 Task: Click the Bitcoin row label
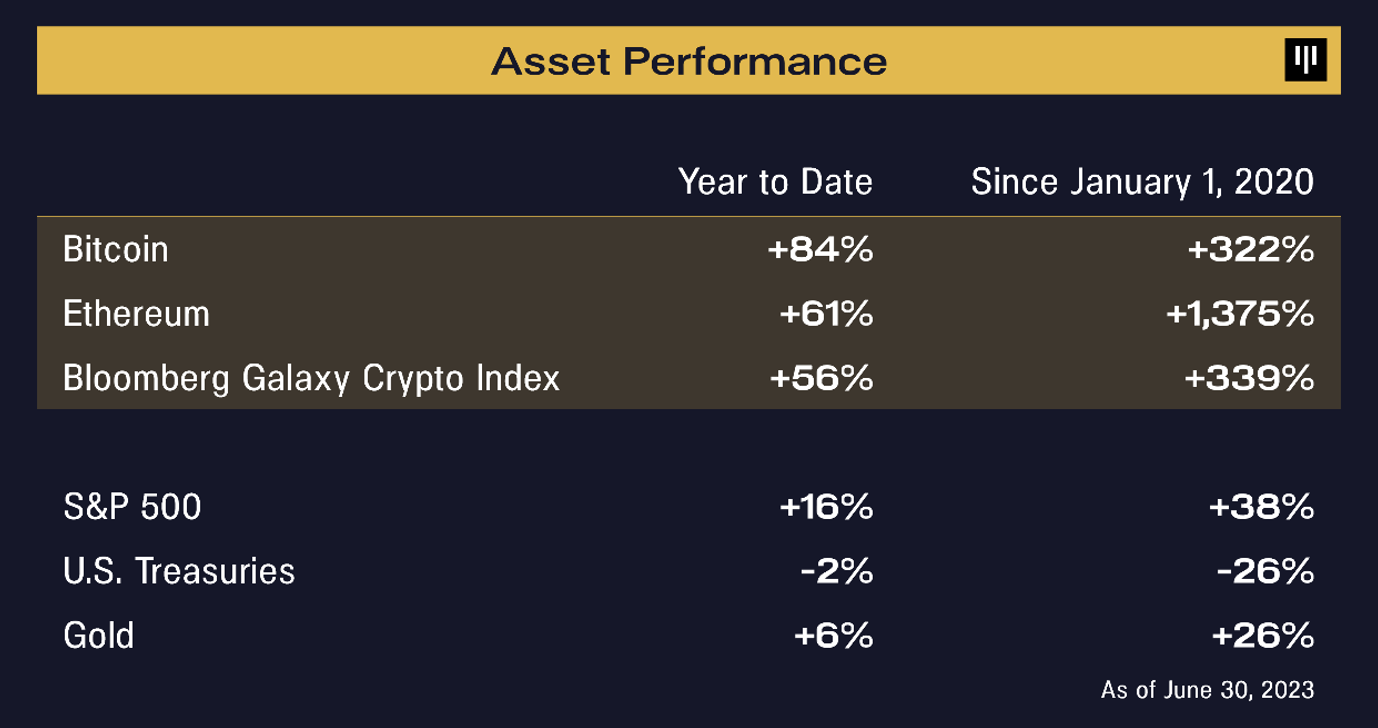(x=115, y=249)
